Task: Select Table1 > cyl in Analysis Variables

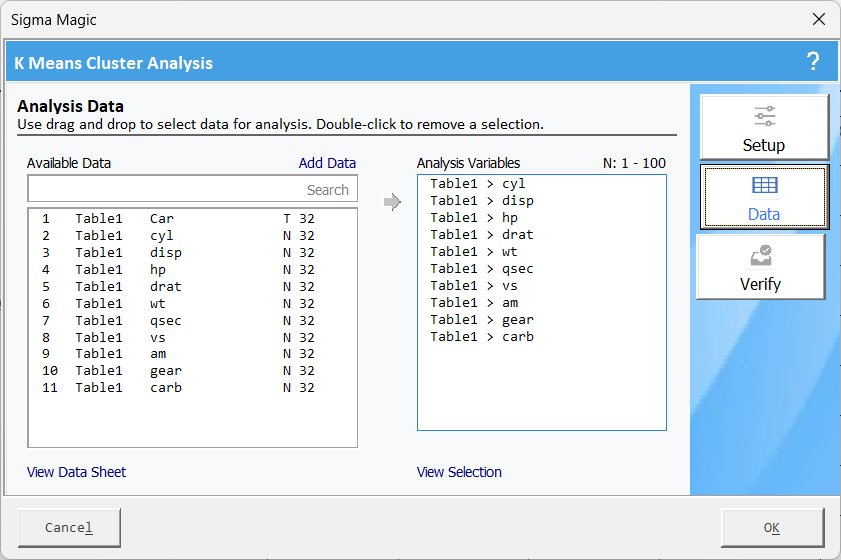Action: 477,184
